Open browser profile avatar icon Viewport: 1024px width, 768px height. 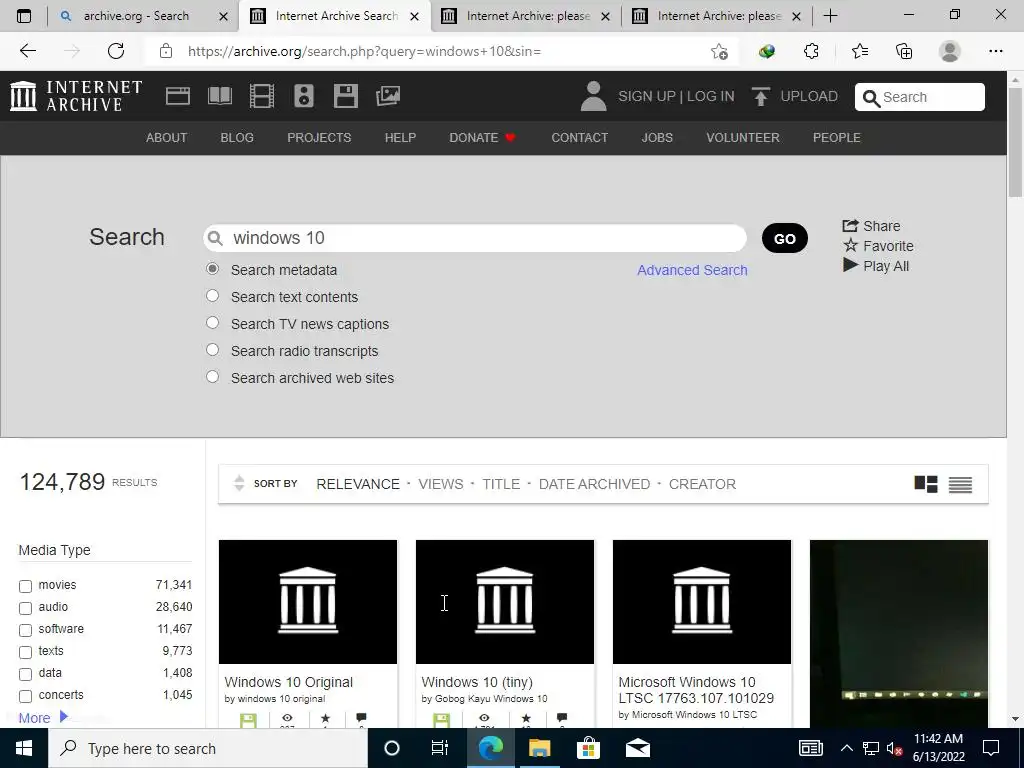950,51
